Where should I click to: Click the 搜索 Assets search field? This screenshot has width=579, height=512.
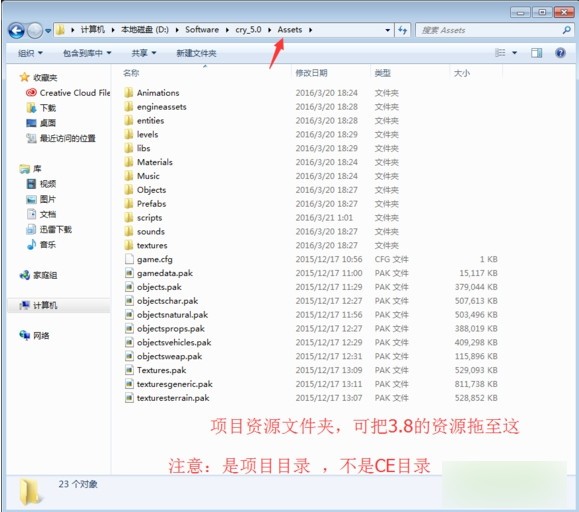tap(489, 30)
